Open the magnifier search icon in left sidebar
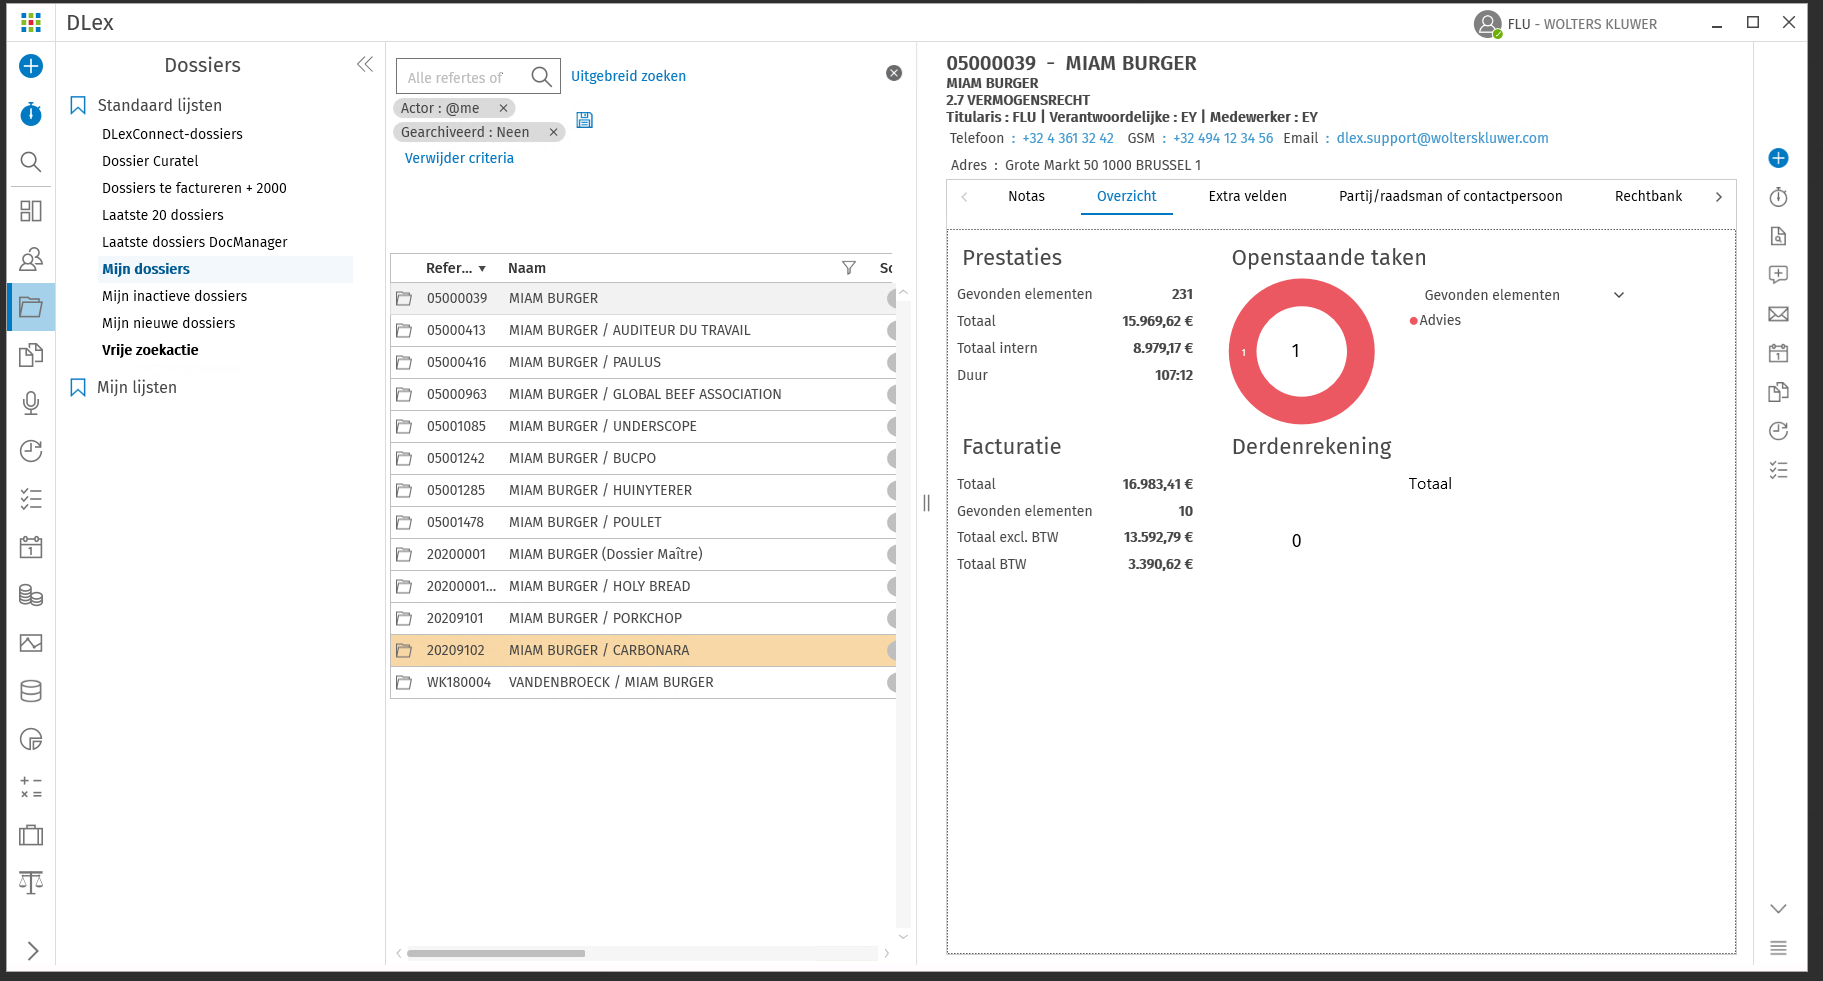Viewport: 1823px width, 981px height. pyautogui.click(x=31, y=162)
